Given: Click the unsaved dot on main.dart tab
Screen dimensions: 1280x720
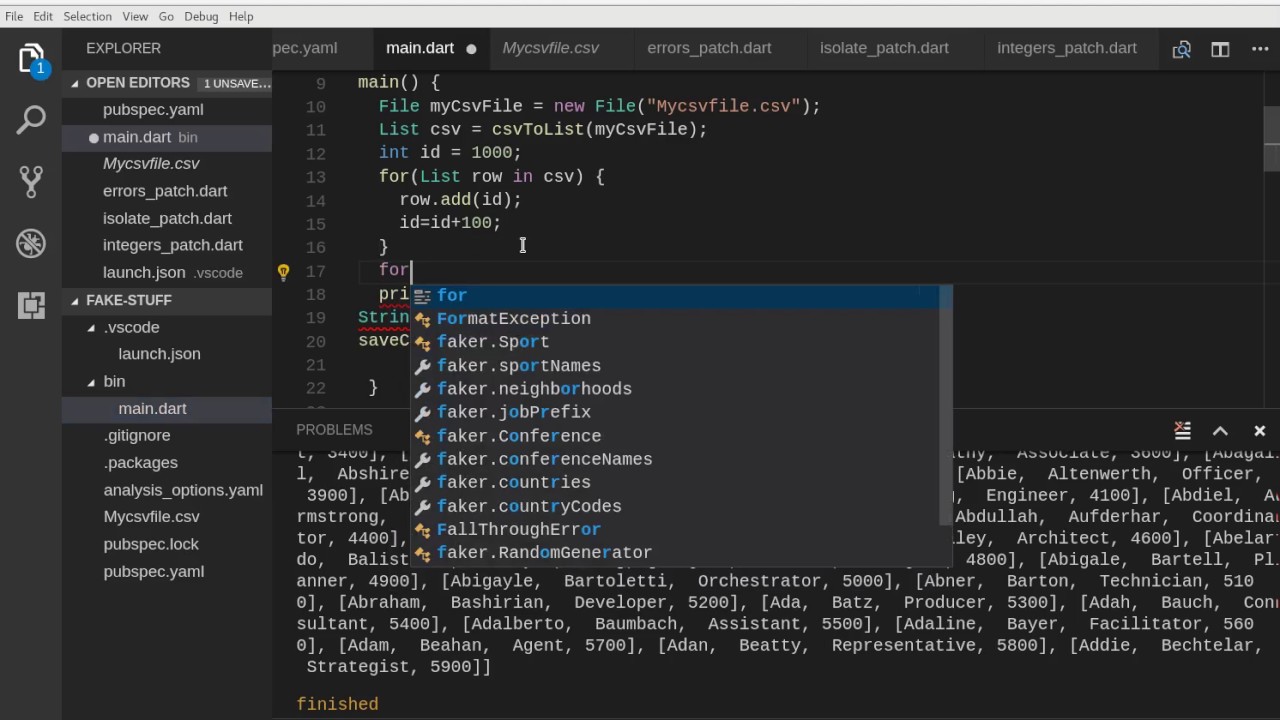Looking at the screenshot, I should tap(471, 49).
